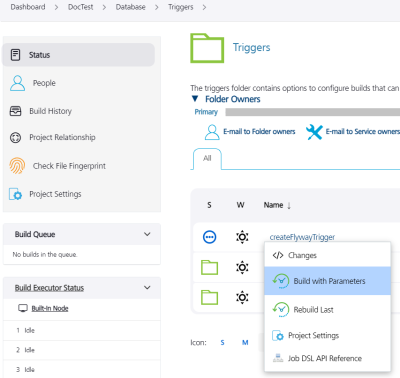Open the Built-In Node link
This screenshot has height=378, width=400.
tap(50, 308)
